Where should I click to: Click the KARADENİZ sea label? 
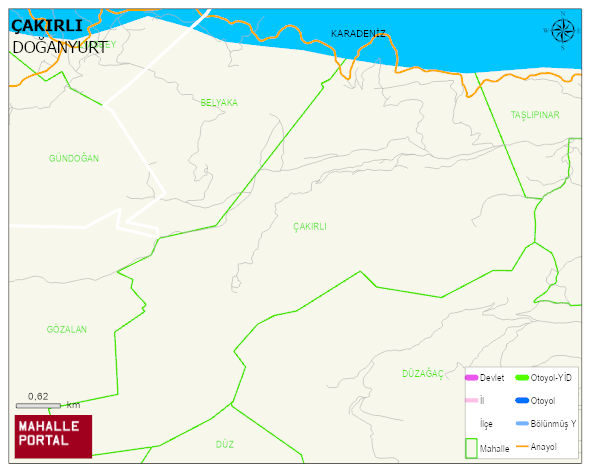[x=358, y=34]
